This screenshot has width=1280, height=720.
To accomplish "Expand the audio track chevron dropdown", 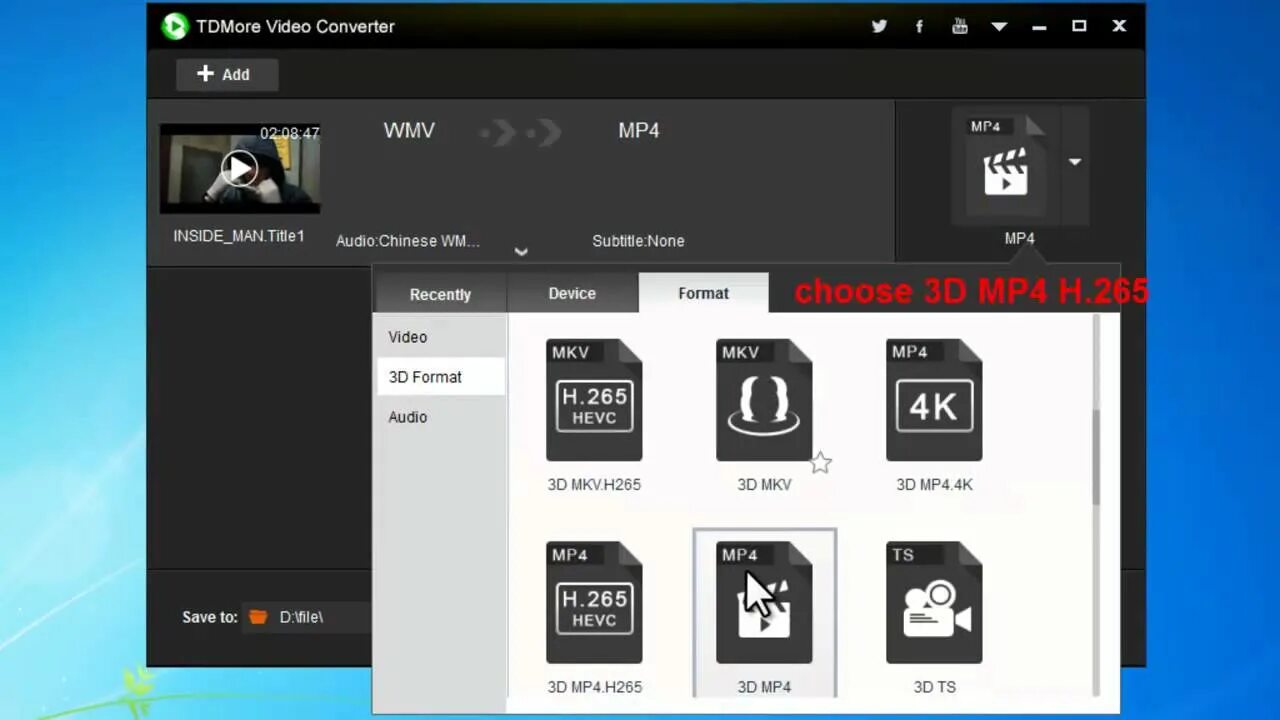I will coord(521,252).
